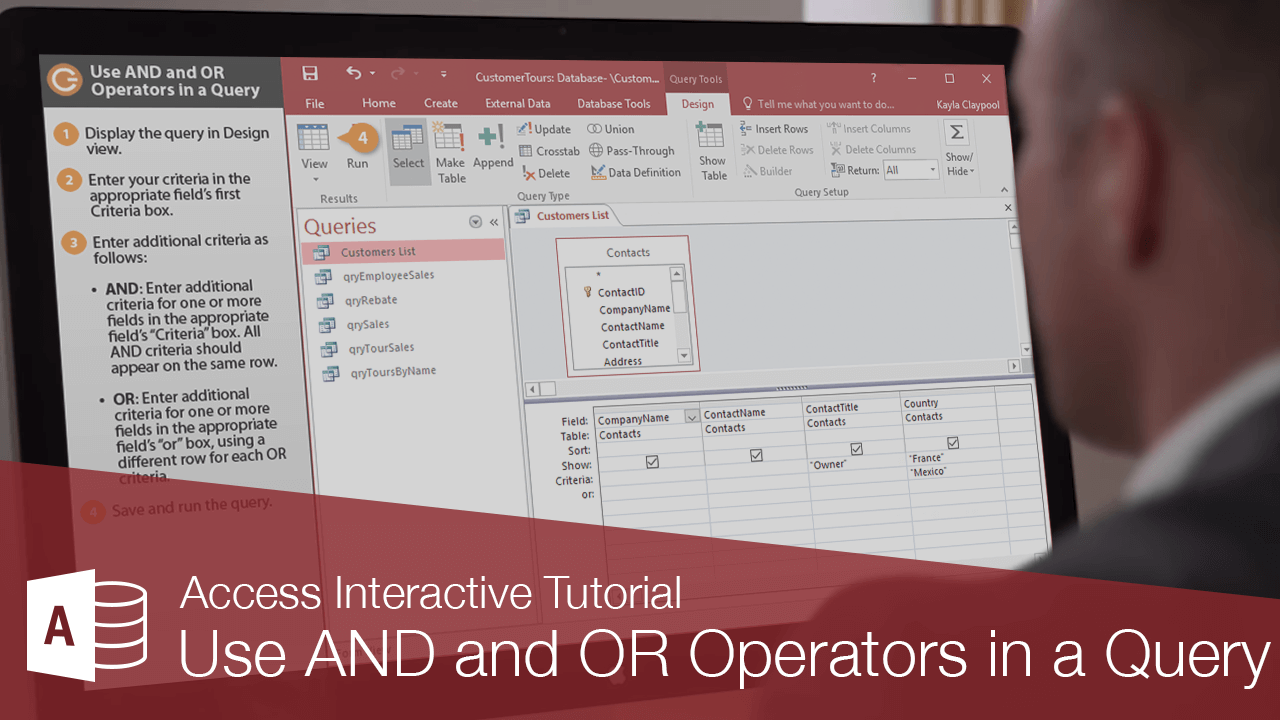Click the Append query type icon

[492, 148]
